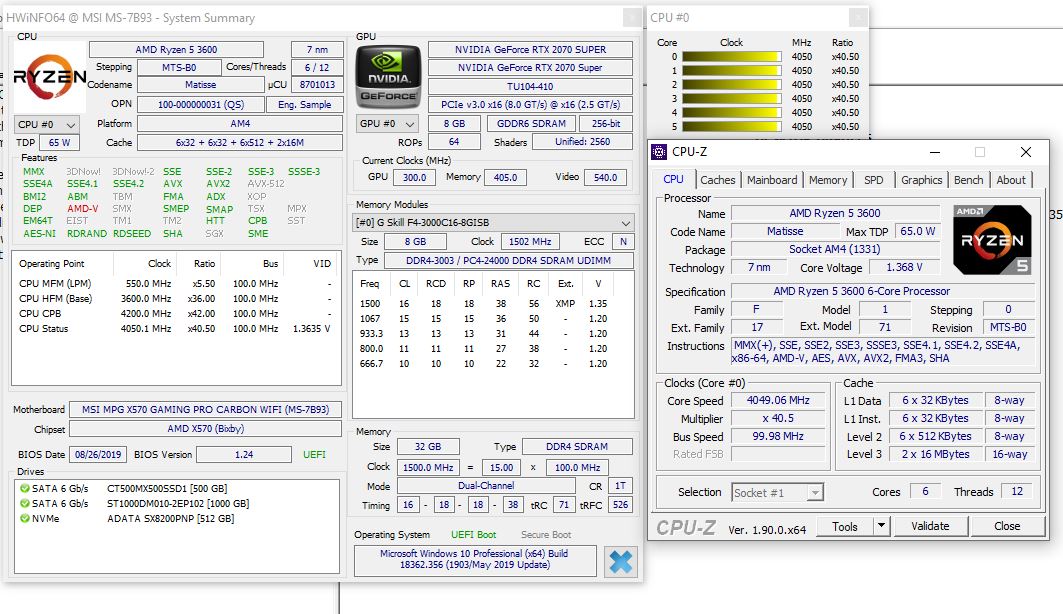The width and height of the screenshot is (1063, 614).
Task: Click the Bus Speed 99.98 MHz value in CPU-Z
Action: point(778,436)
